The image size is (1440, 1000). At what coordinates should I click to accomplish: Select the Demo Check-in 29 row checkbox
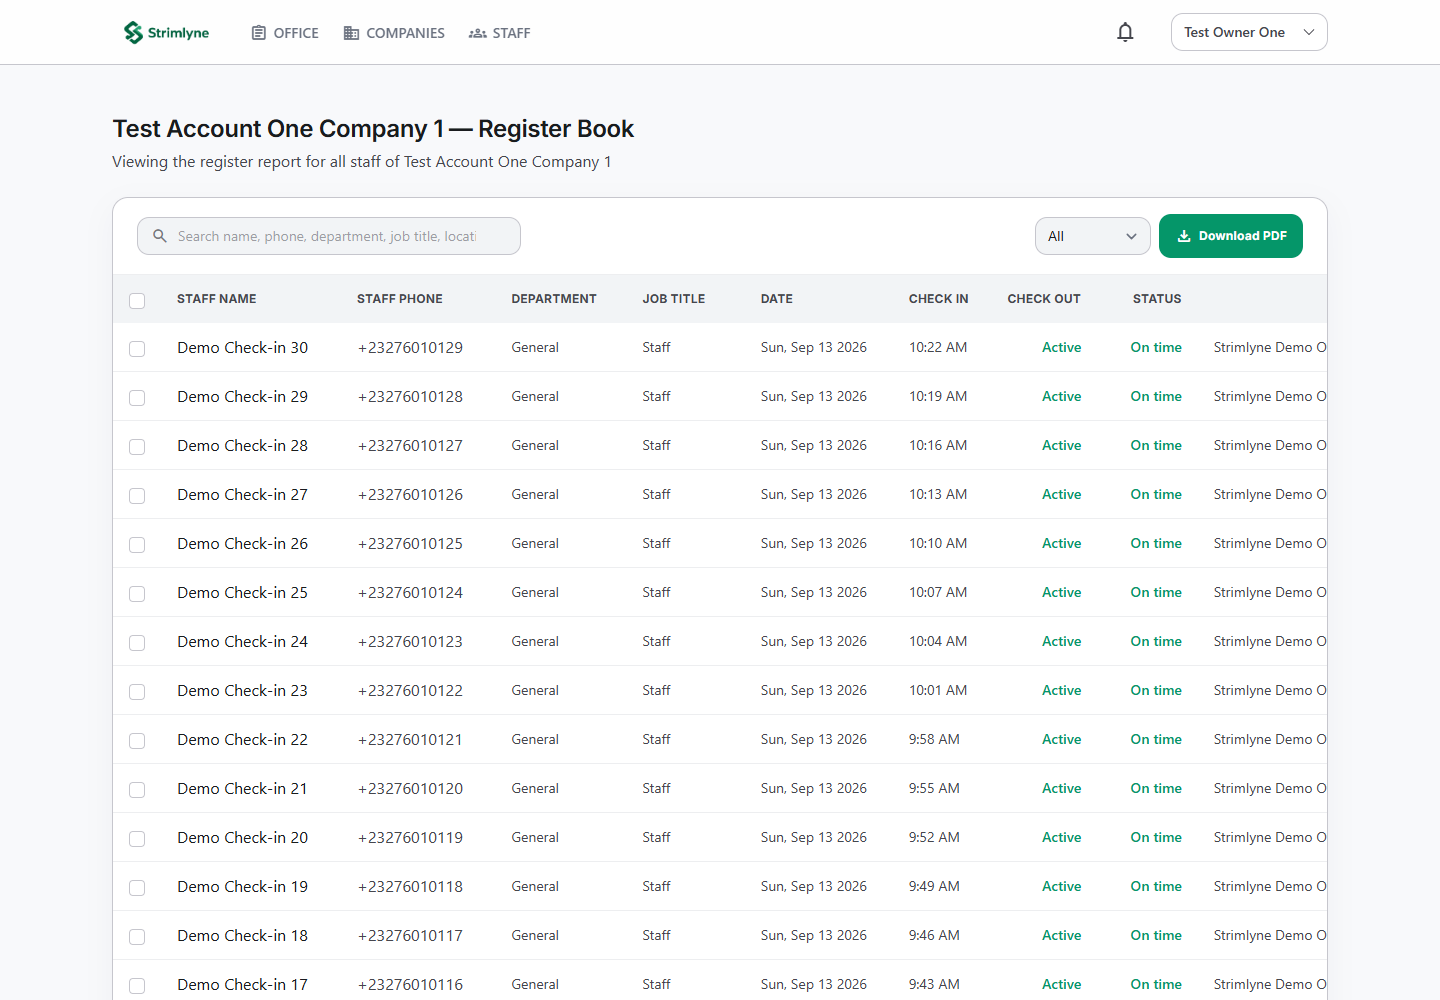coord(137,398)
